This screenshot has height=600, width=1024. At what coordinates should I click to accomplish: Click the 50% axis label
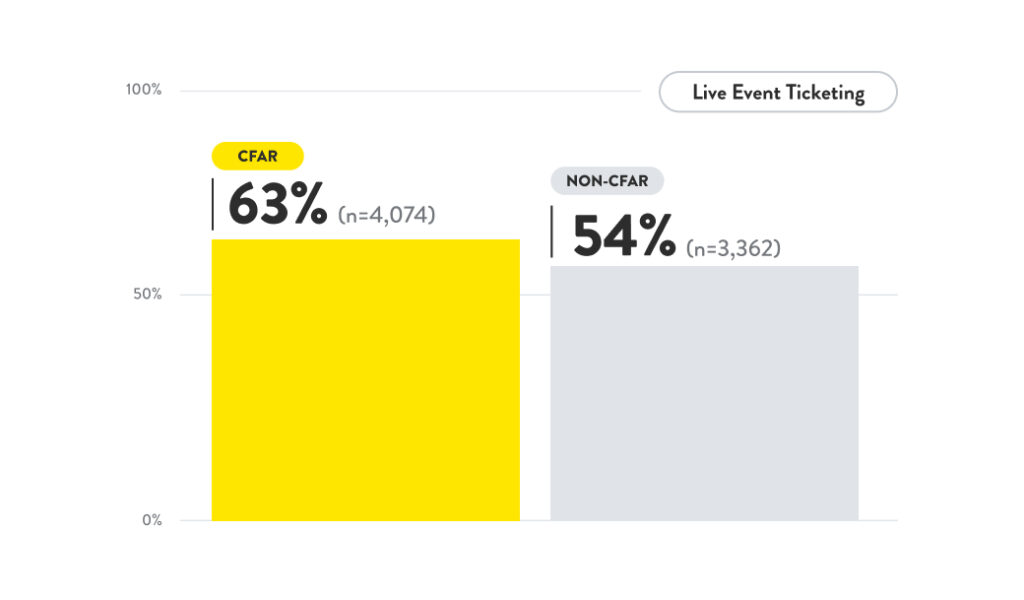tap(148, 295)
